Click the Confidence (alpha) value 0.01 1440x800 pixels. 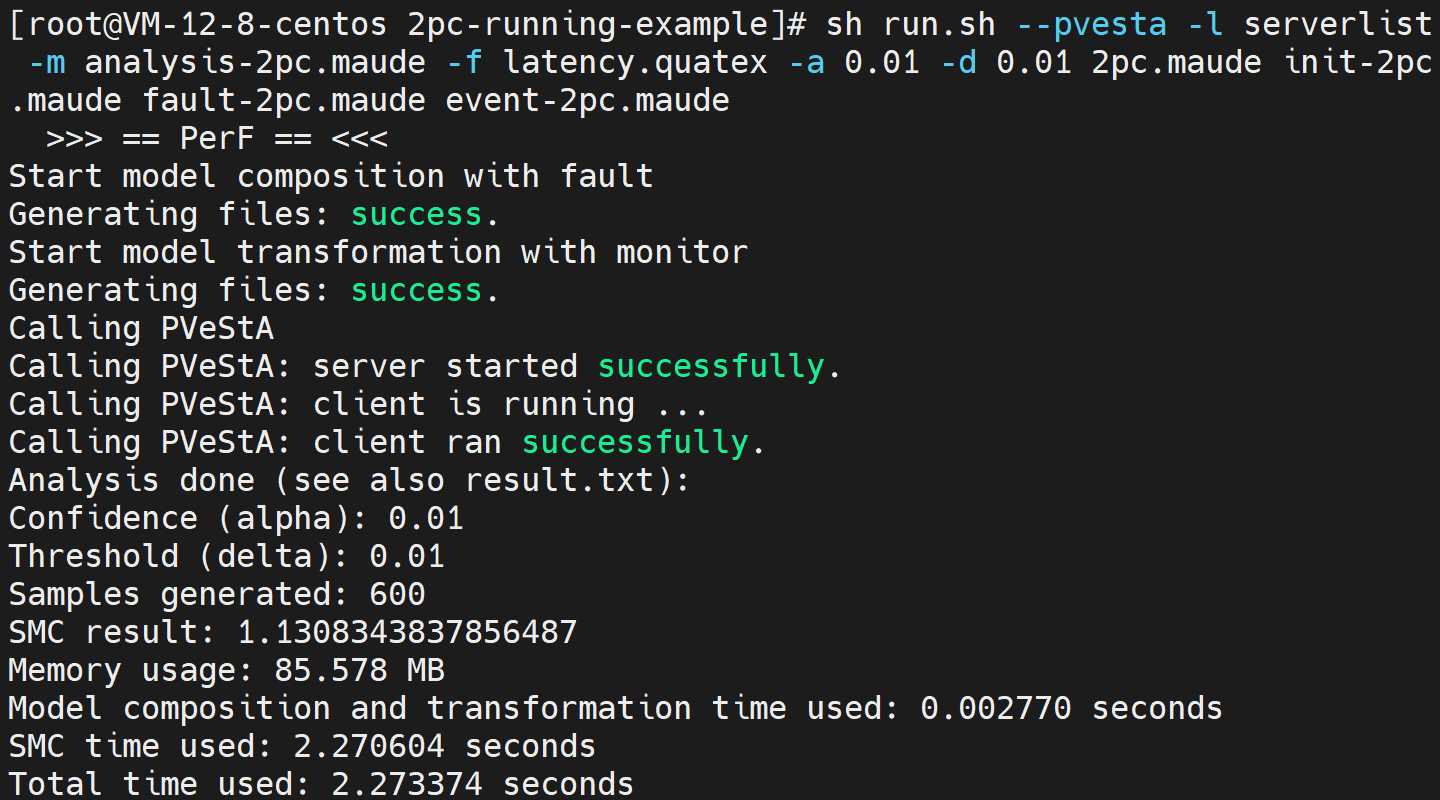426,518
